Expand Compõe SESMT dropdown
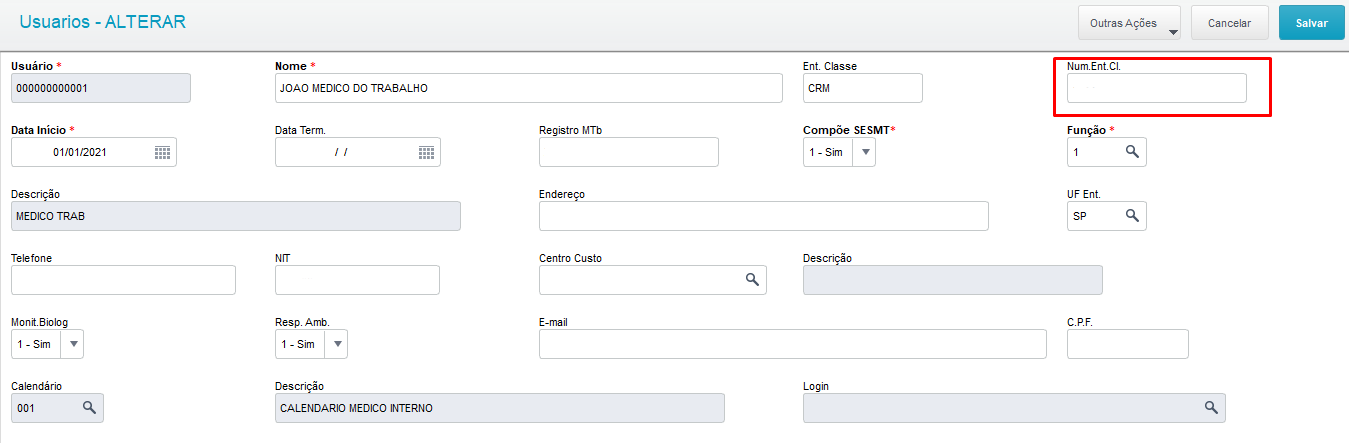The height and width of the screenshot is (443, 1349). tap(865, 152)
